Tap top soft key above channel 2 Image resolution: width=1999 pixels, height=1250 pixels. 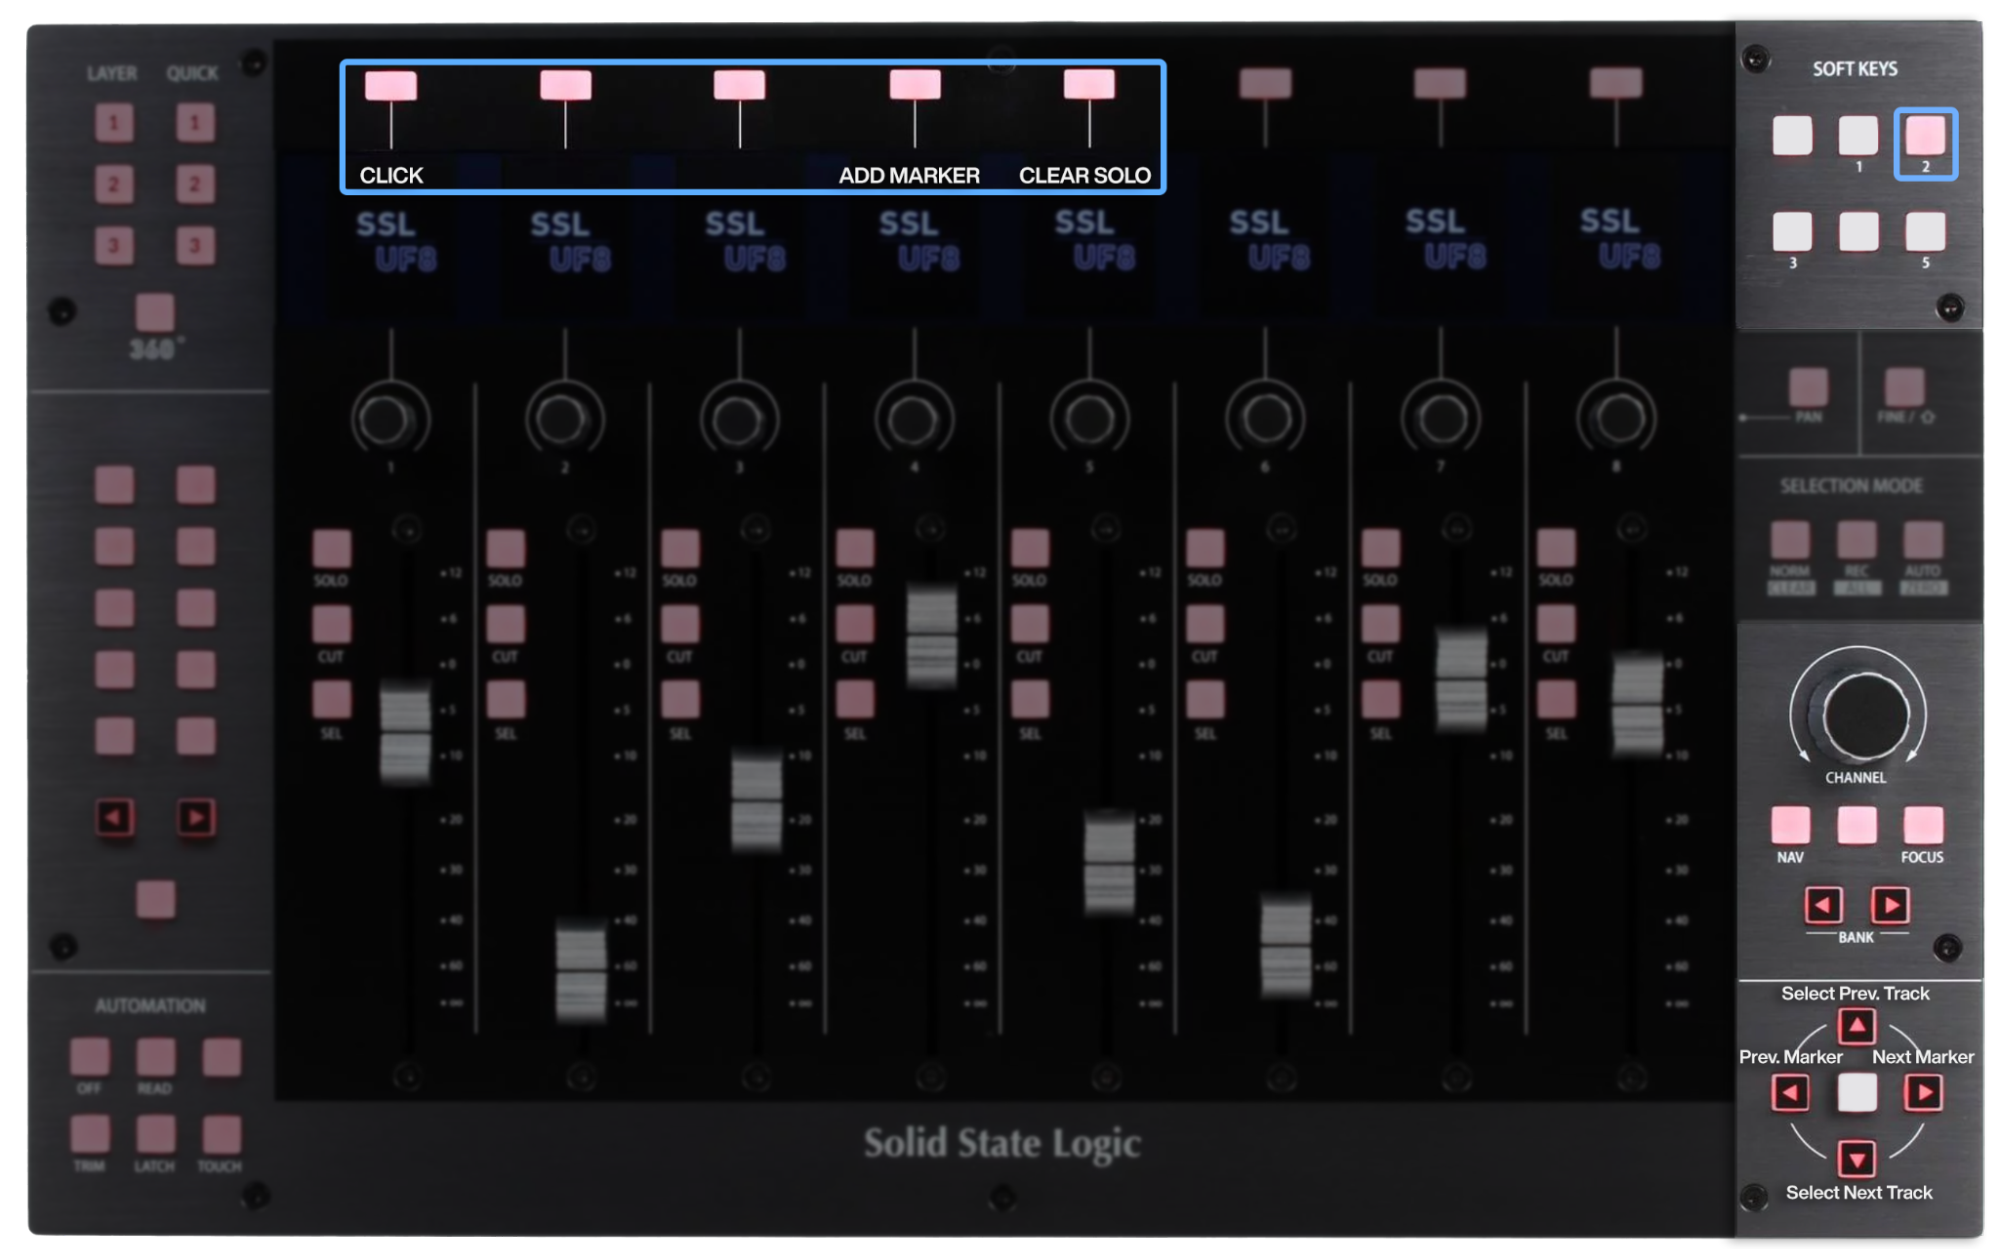coord(565,85)
